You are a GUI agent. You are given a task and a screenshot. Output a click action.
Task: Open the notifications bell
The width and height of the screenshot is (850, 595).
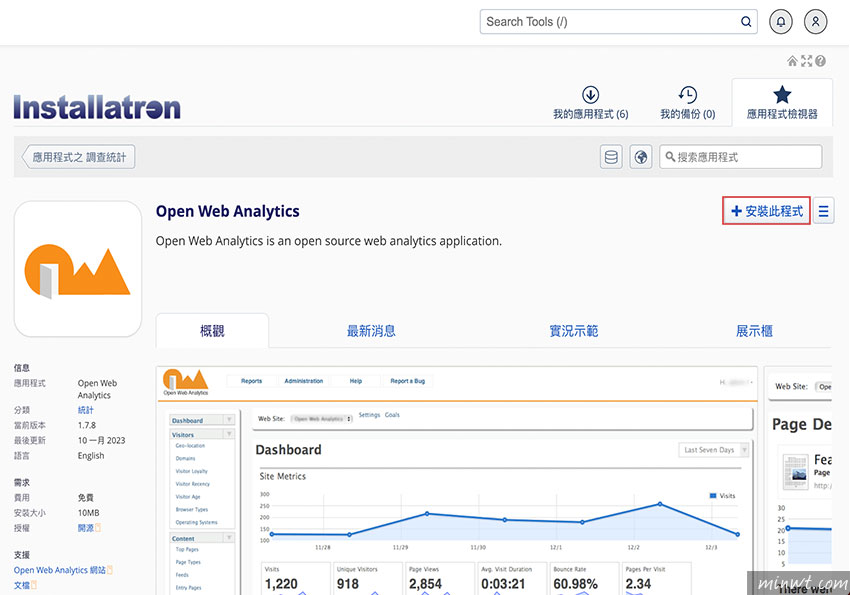tap(781, 22)
